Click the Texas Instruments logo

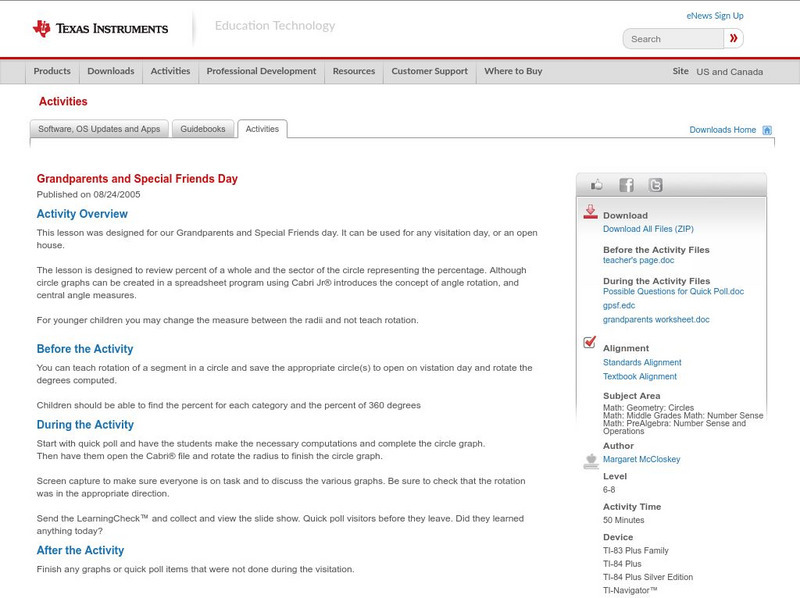pos(100,29)
